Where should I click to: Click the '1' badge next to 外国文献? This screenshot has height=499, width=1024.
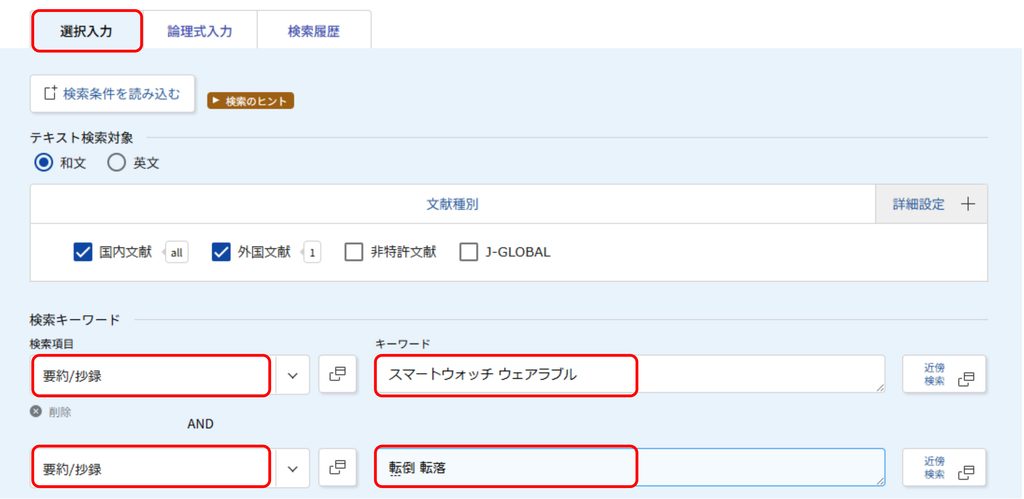pos(312,252)
